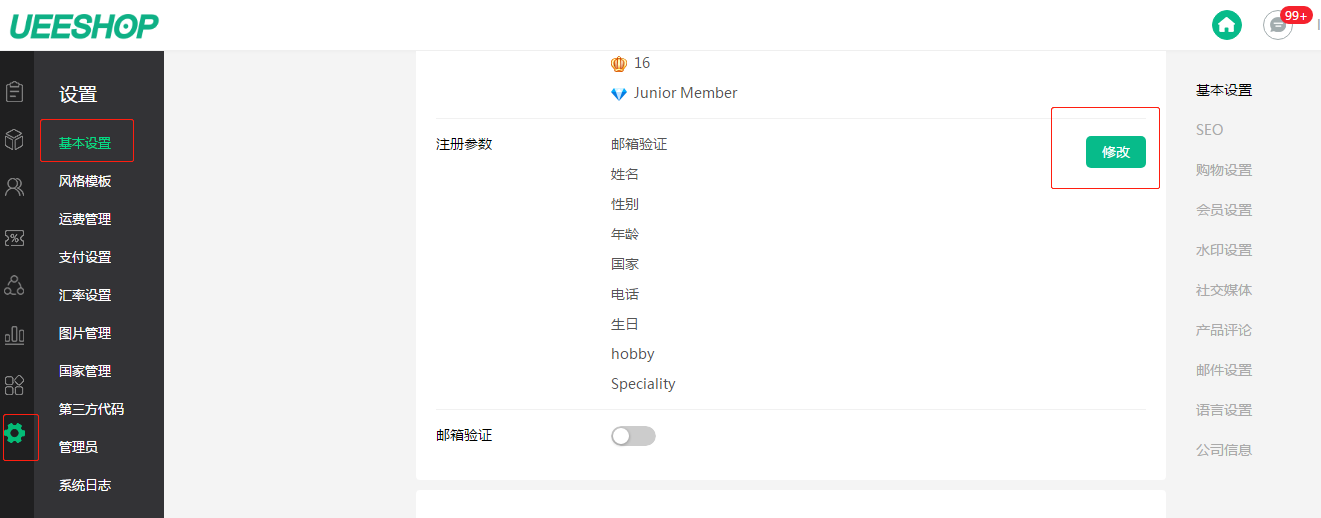Select 风格模板 in settings menu
This screenshot has width=1321, height=518.
[85, 181]
